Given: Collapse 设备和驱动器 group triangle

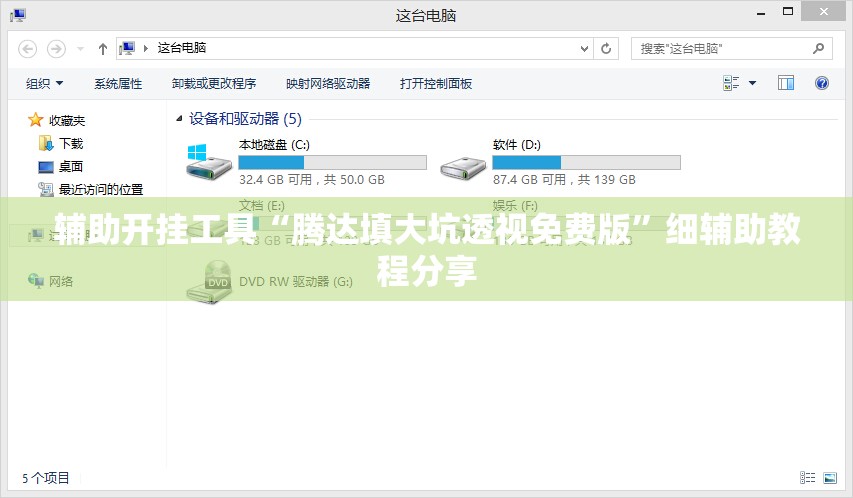Looking at the screenshot, I should pos(178,119).
